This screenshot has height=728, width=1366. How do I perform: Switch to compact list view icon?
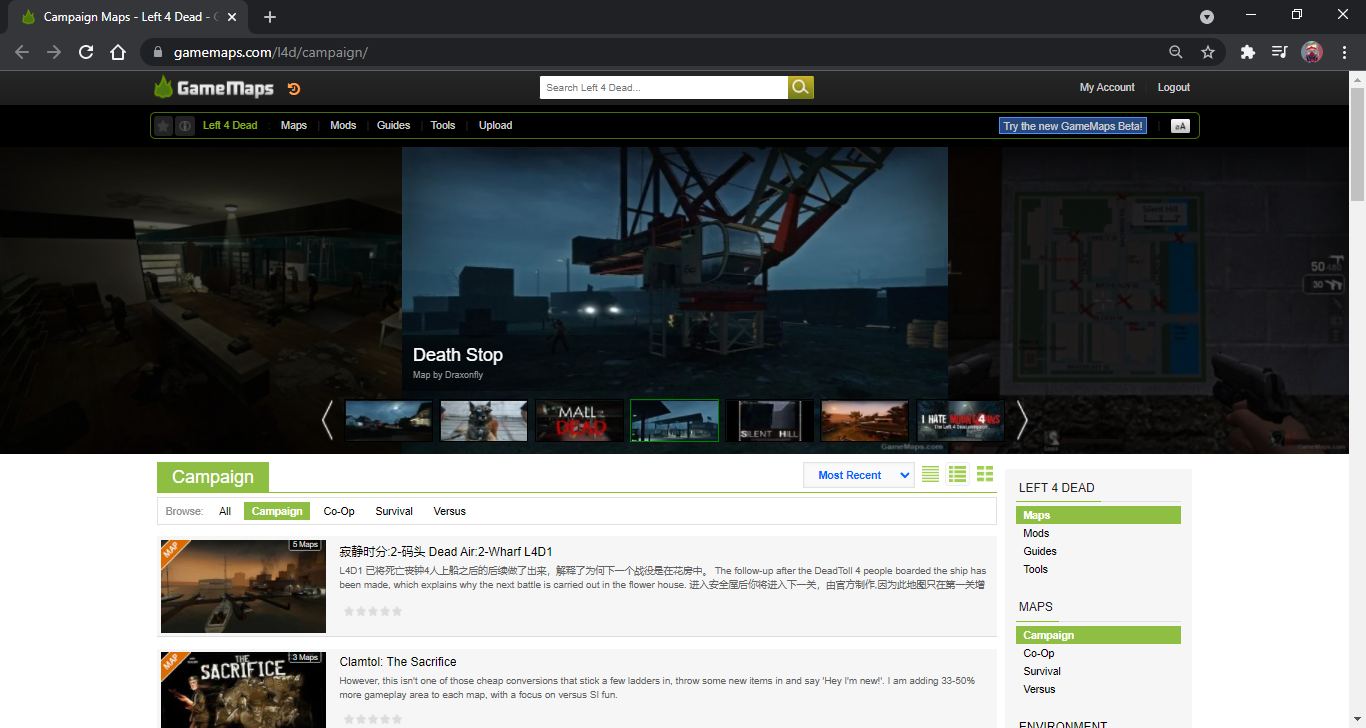[x=931, y=474]
